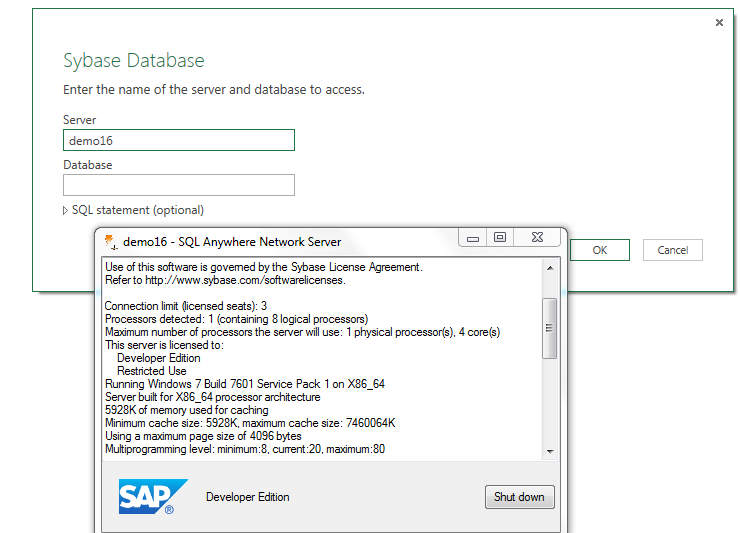The image size is (740, 533).
Task: Click the server log scrollbar thumb
Action: tap(549, 328)
